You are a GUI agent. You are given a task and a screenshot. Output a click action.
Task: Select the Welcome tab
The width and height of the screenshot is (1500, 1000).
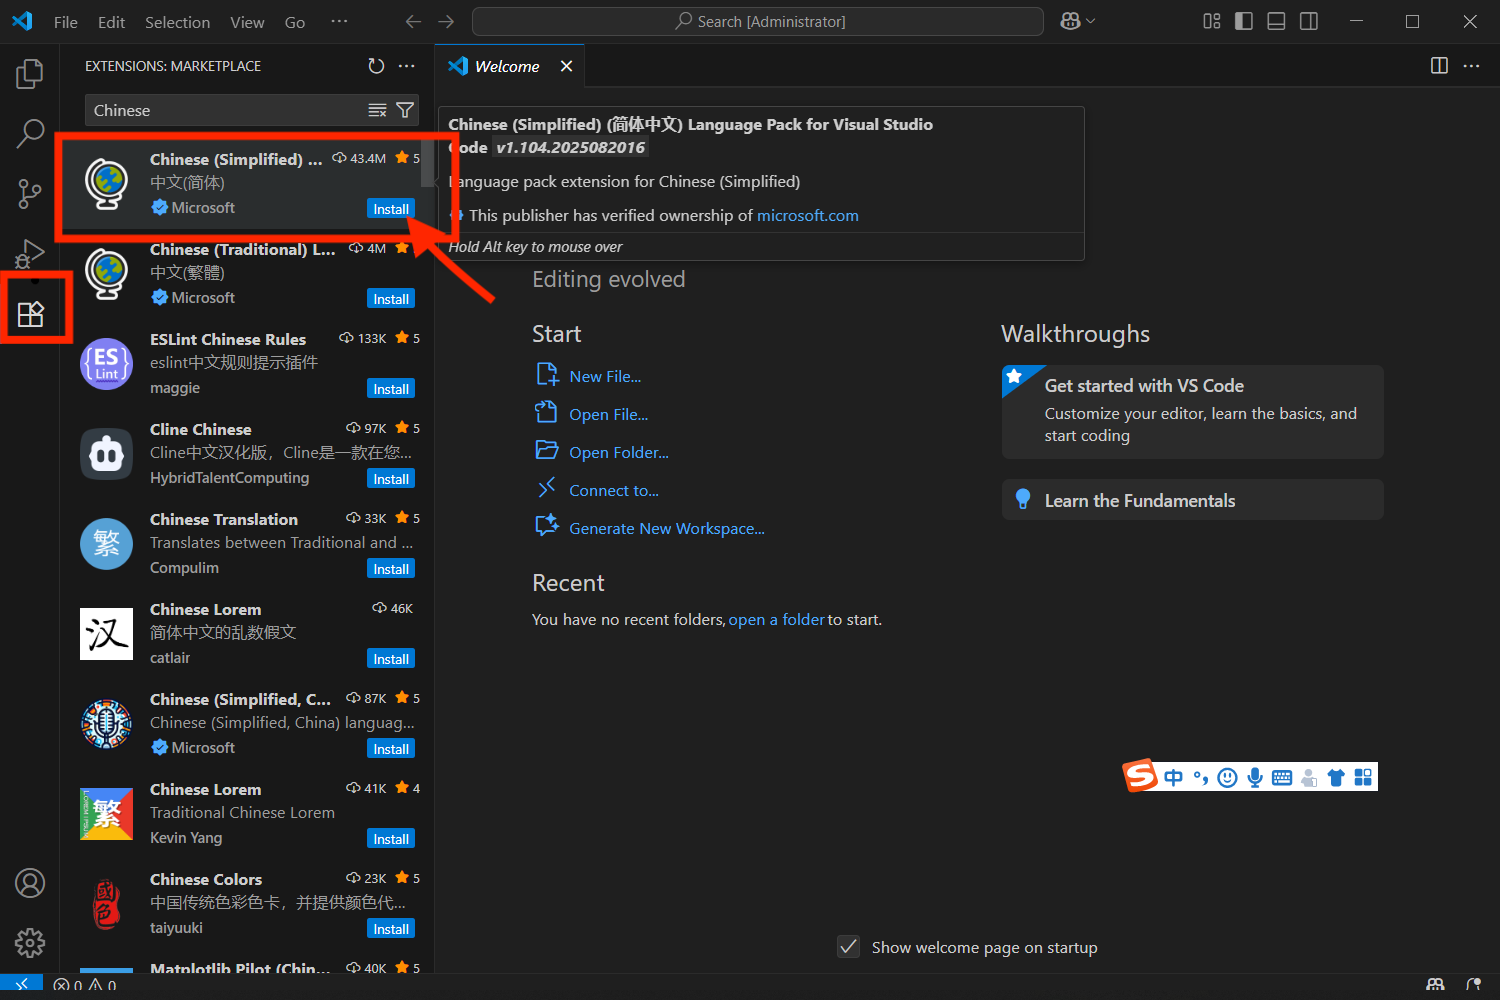(506, 66)
